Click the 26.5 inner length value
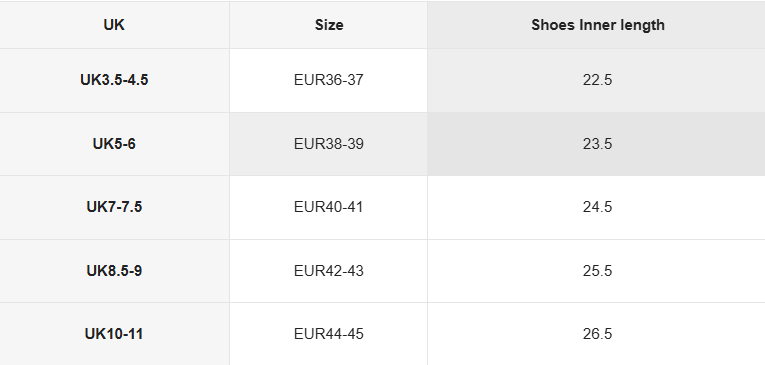765x365 pixels. 597,334
